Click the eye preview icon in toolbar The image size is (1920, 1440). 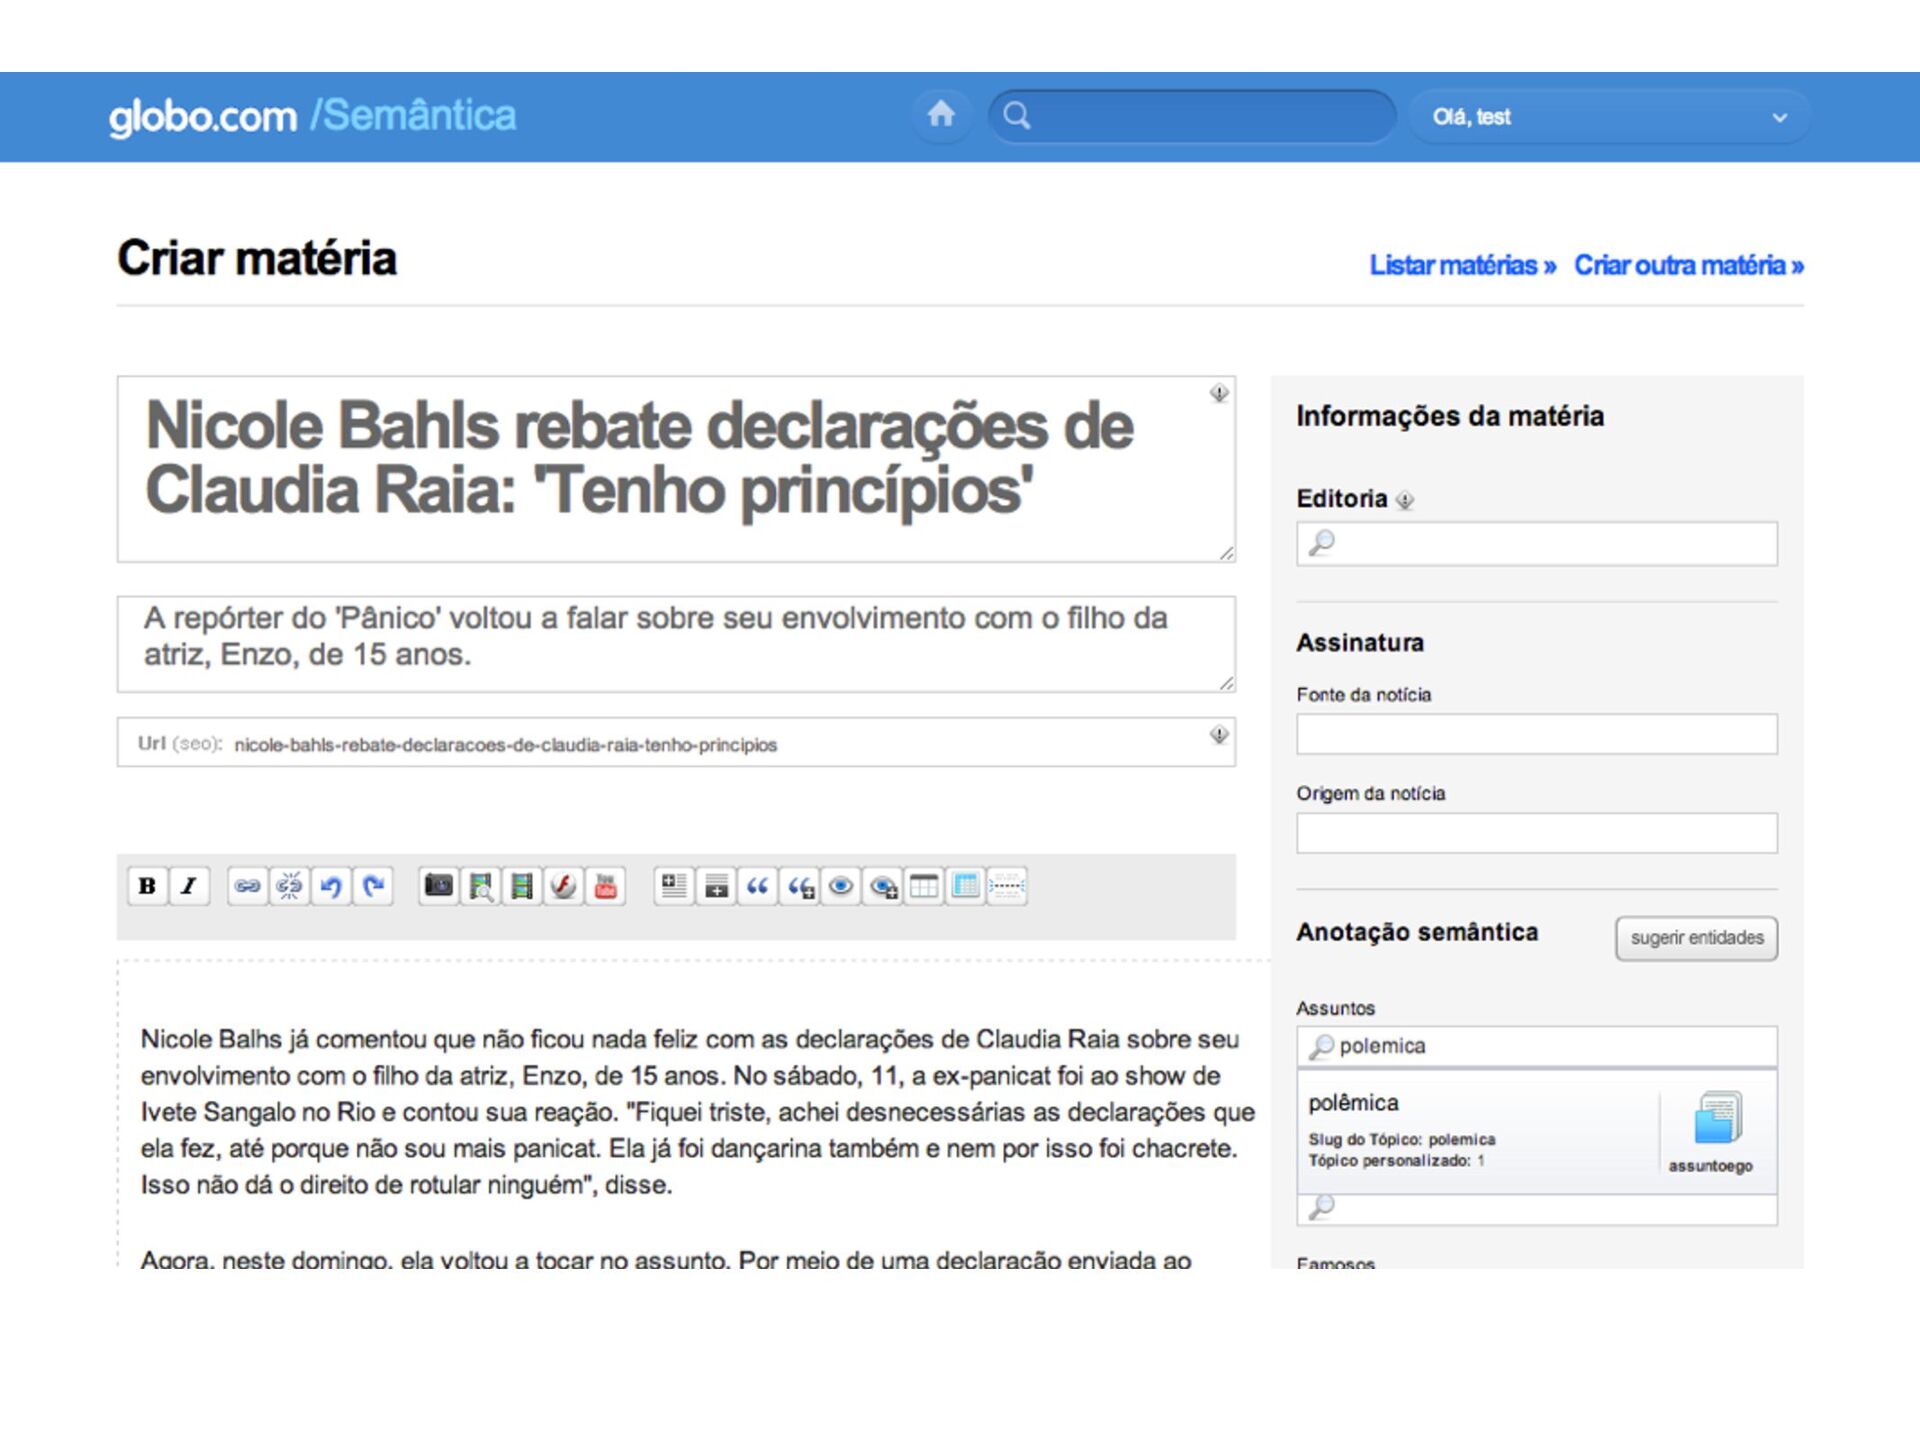(841, 886)
